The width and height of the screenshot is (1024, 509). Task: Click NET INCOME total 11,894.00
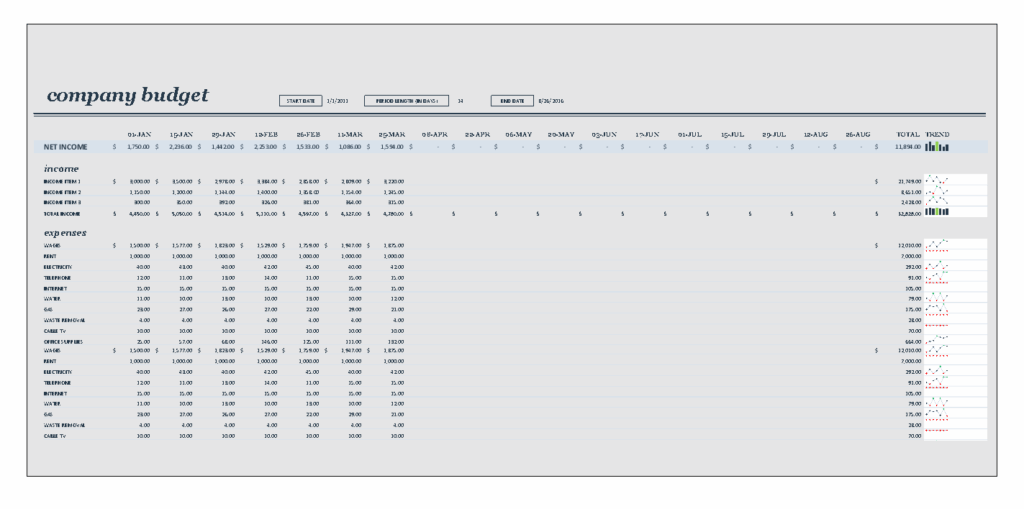(908, 147)
